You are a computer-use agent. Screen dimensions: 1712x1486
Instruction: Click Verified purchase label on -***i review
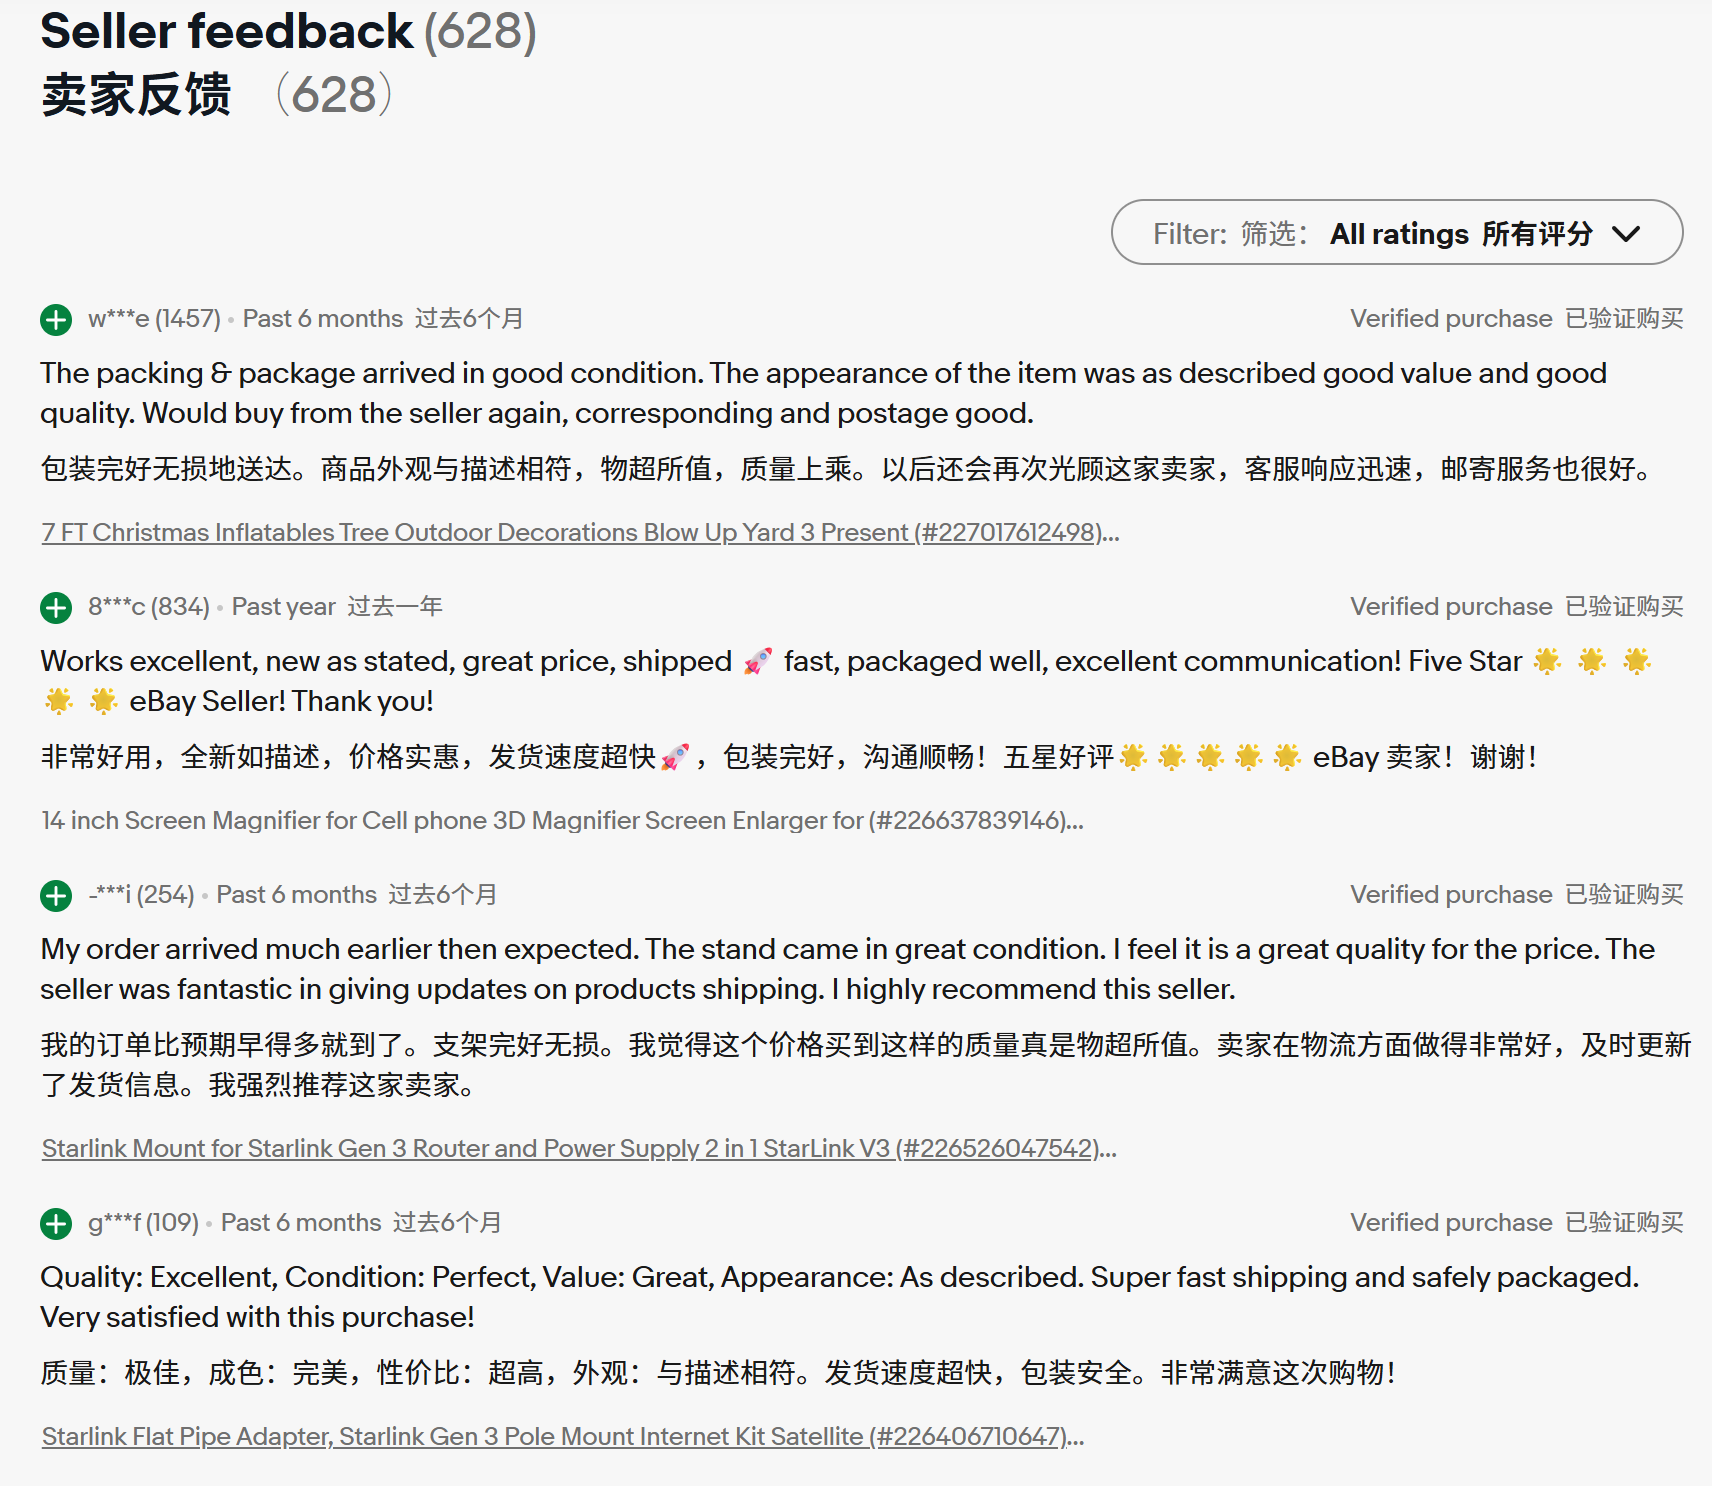pyautogui.click(x=1516, y=895)
